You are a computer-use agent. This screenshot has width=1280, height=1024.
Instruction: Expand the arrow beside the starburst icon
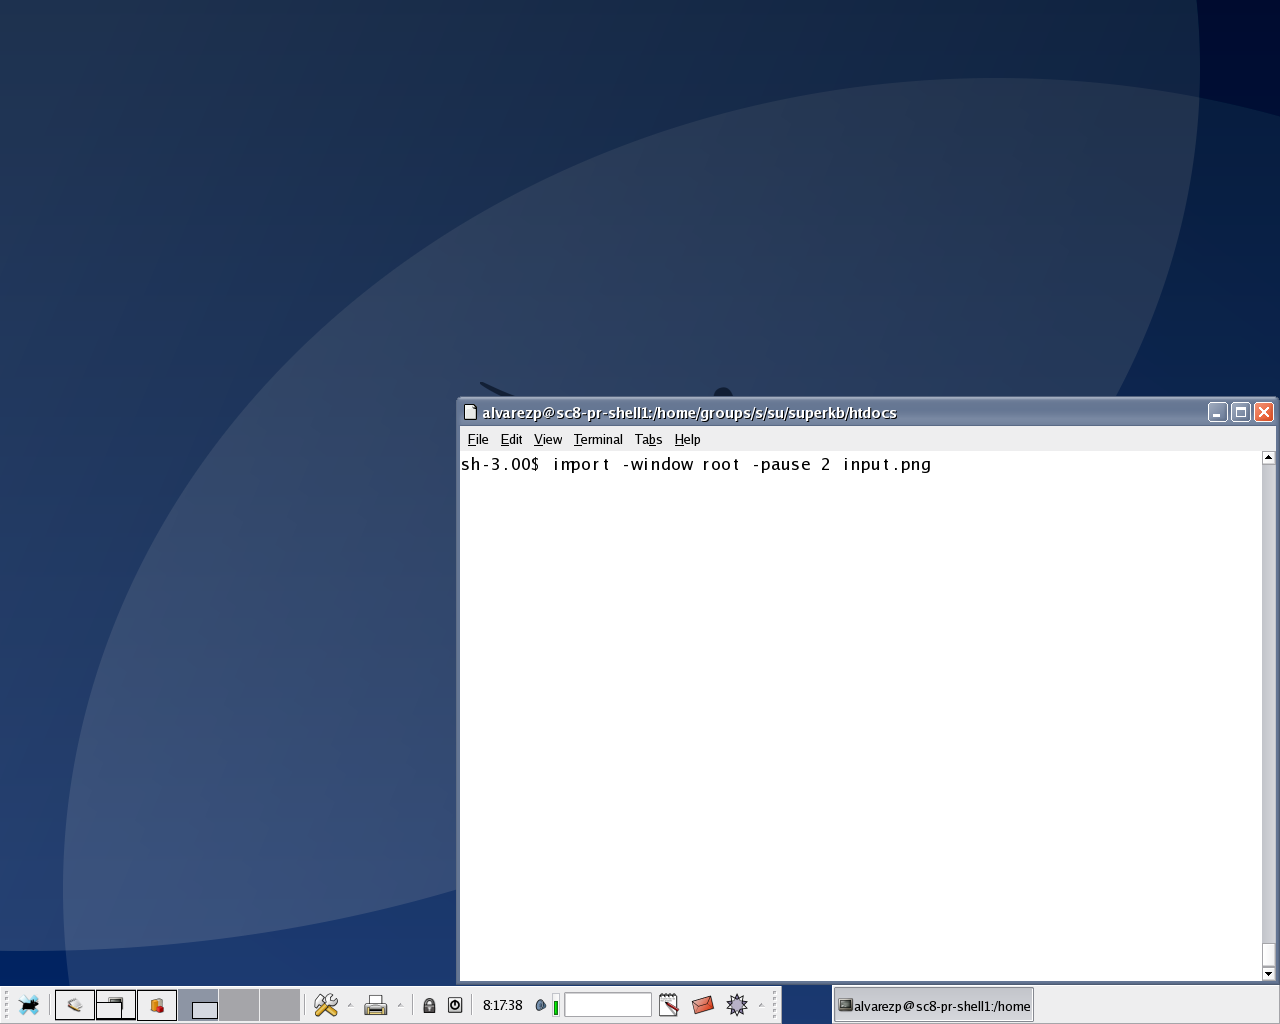click(761, 1005)
